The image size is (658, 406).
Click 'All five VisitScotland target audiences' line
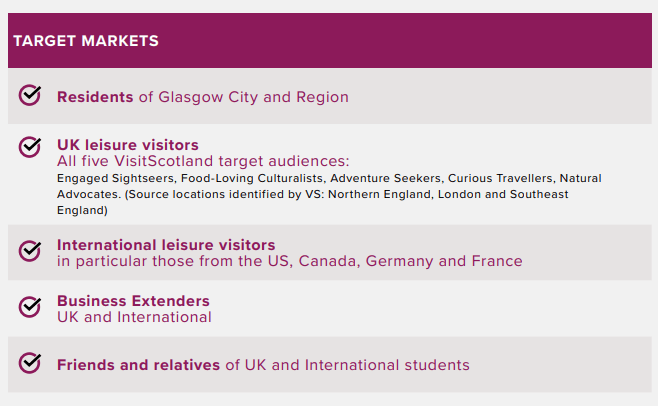203,161
